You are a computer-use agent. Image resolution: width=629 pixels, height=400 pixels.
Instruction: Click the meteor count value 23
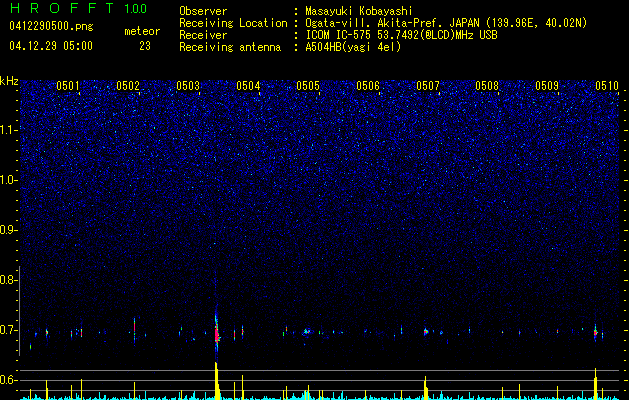[145, 46]
